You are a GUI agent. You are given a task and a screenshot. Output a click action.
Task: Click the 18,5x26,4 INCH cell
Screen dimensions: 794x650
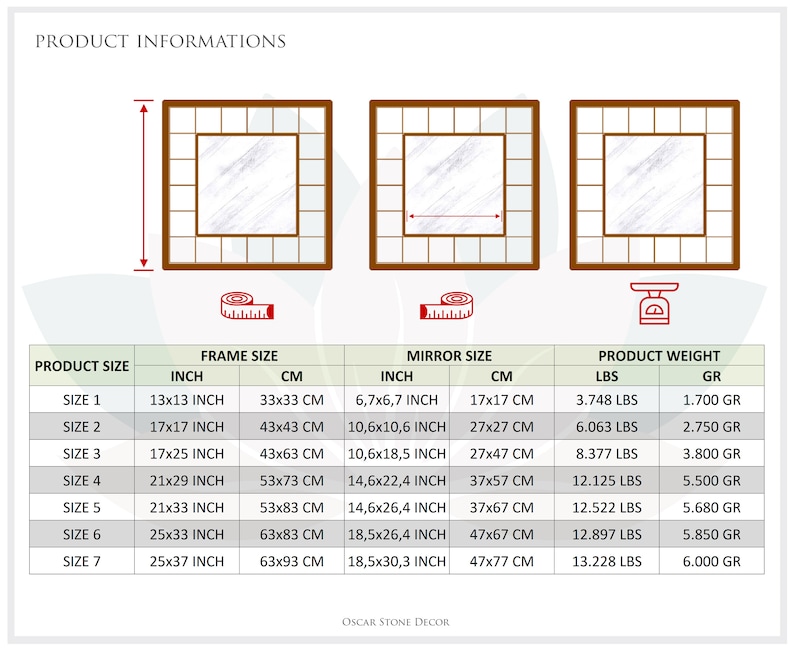[396, 534]
